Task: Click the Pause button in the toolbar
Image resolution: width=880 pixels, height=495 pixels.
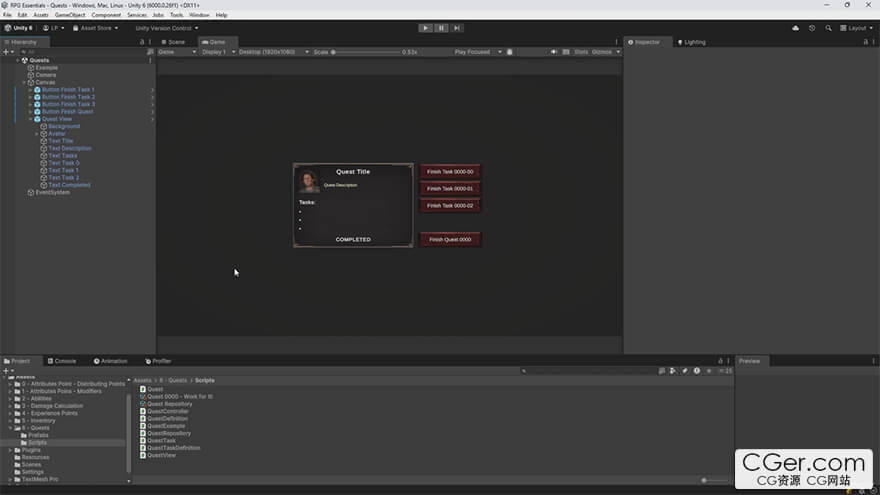Action: pyautogui.click(x=441, y=28)
